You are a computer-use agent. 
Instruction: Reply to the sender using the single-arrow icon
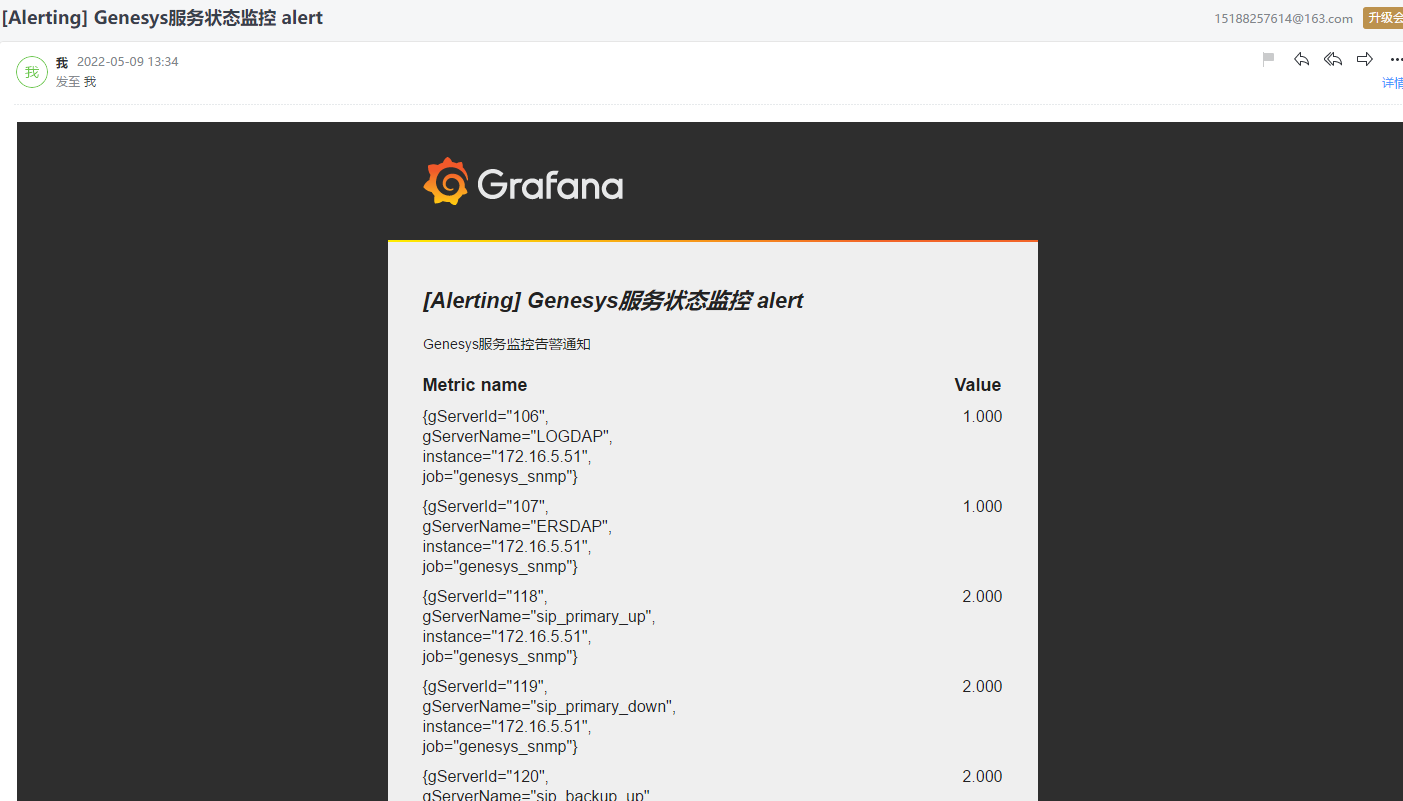coord(1301,60)
